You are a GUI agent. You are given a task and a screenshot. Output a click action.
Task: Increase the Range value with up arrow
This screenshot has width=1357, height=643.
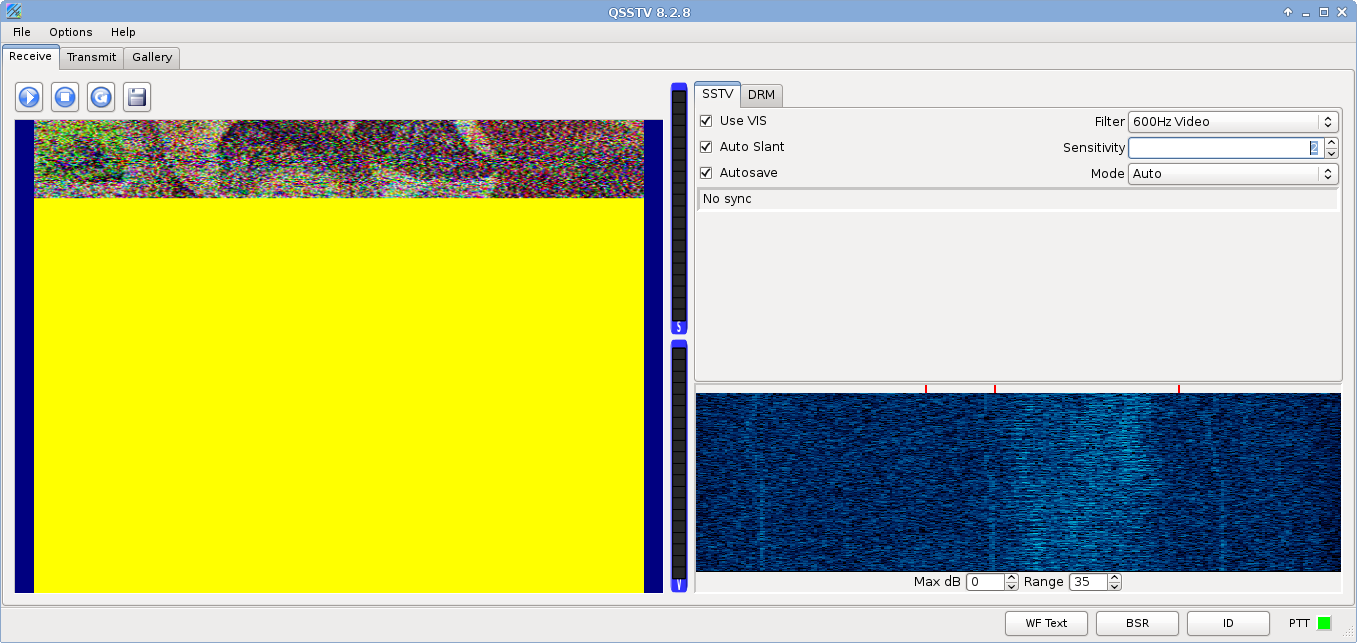[x=1114, y=578]
